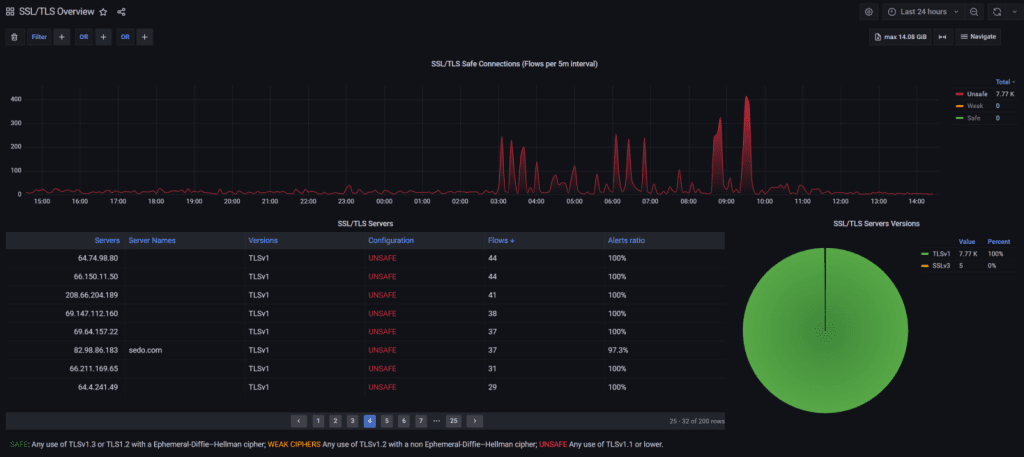
Task: Jump to page 25 in pagination
Action: click(x=453, y=421)
